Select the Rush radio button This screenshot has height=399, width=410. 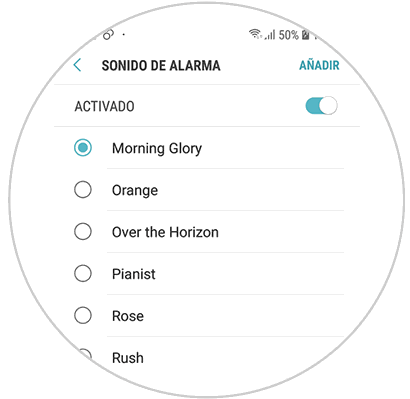(85, 356)
